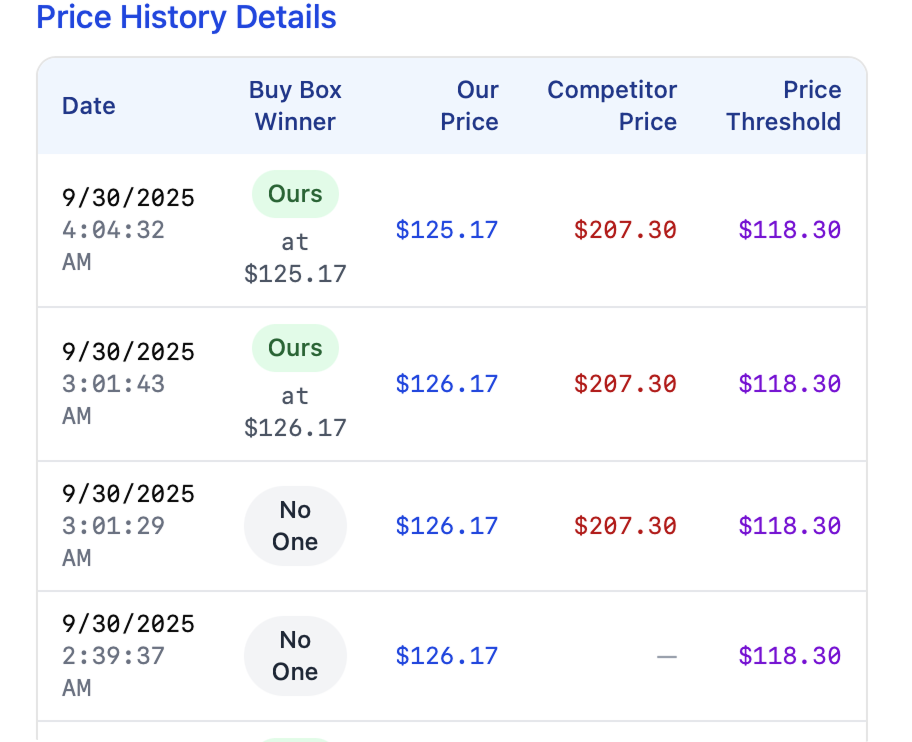The image size is (912, 742).
Task: Click the $125.17 Our Price value
Action: [446, 230]
